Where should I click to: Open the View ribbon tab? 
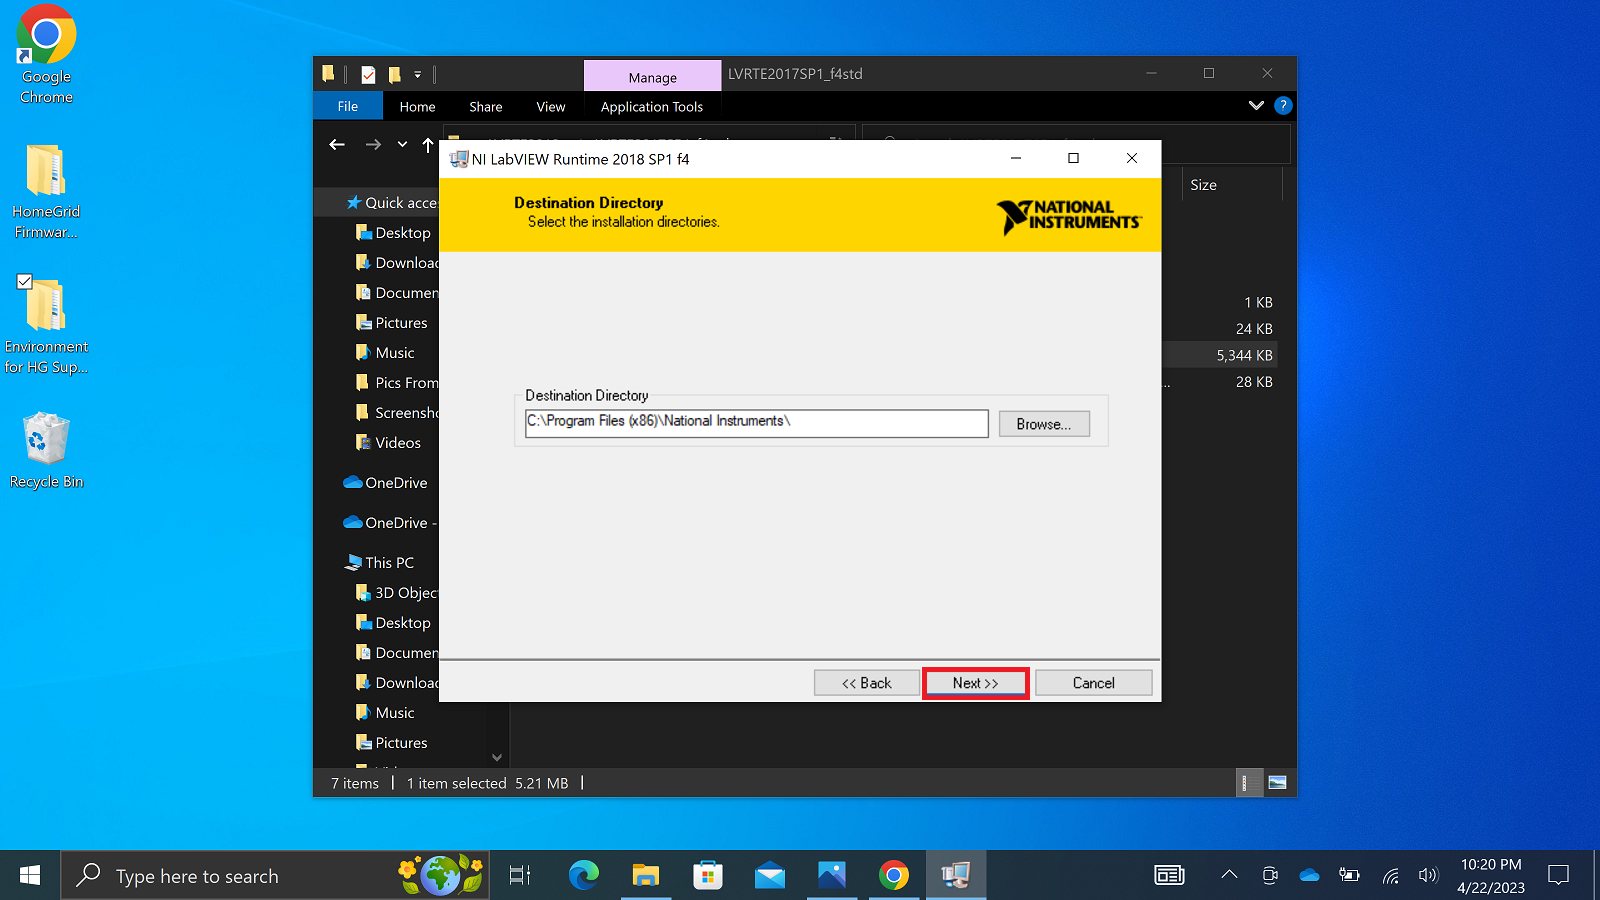pyautogui.click(x=550, y=106)
